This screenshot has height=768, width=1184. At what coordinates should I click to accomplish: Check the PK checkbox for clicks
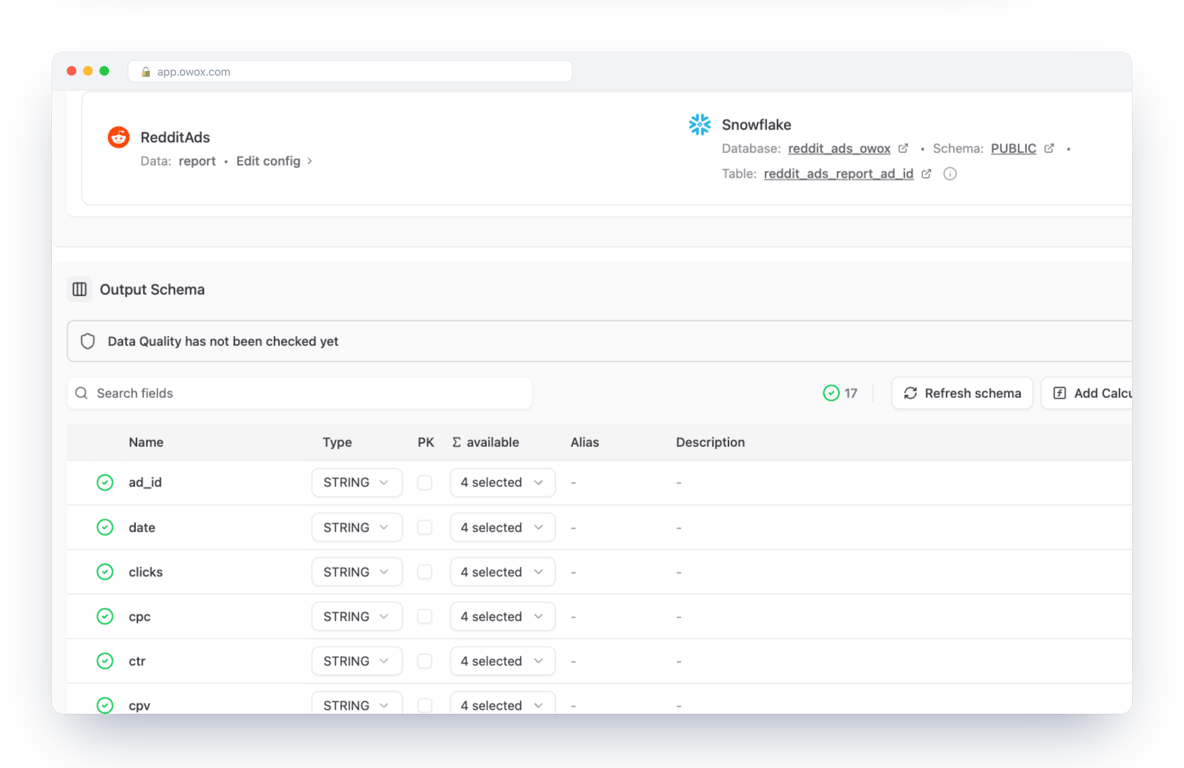click(x=425, y=572)
